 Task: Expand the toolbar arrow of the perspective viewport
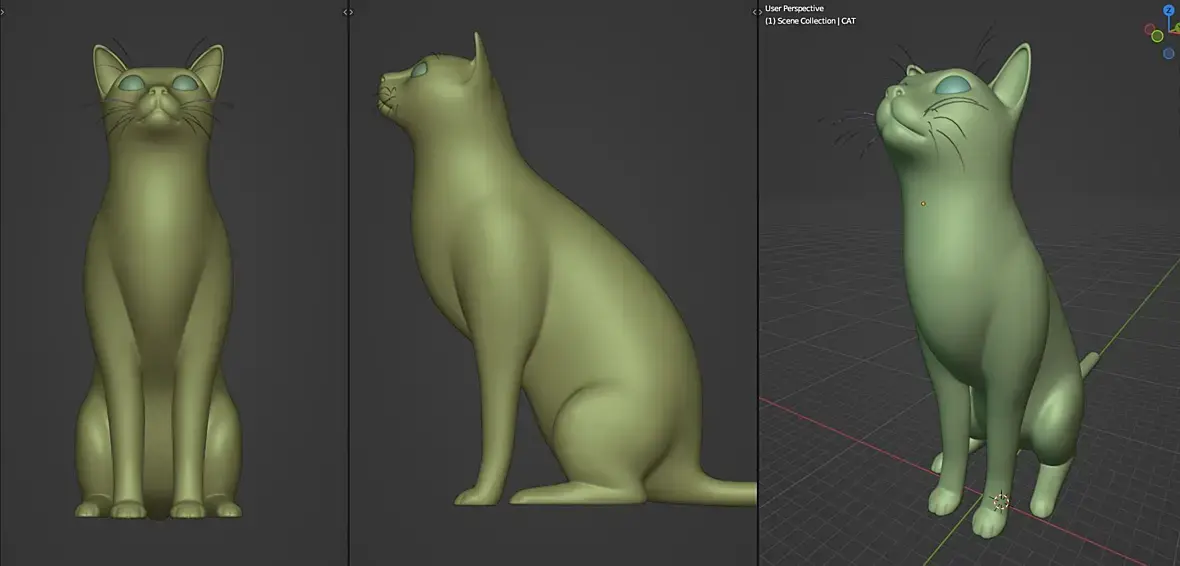(x=760, y=12)
